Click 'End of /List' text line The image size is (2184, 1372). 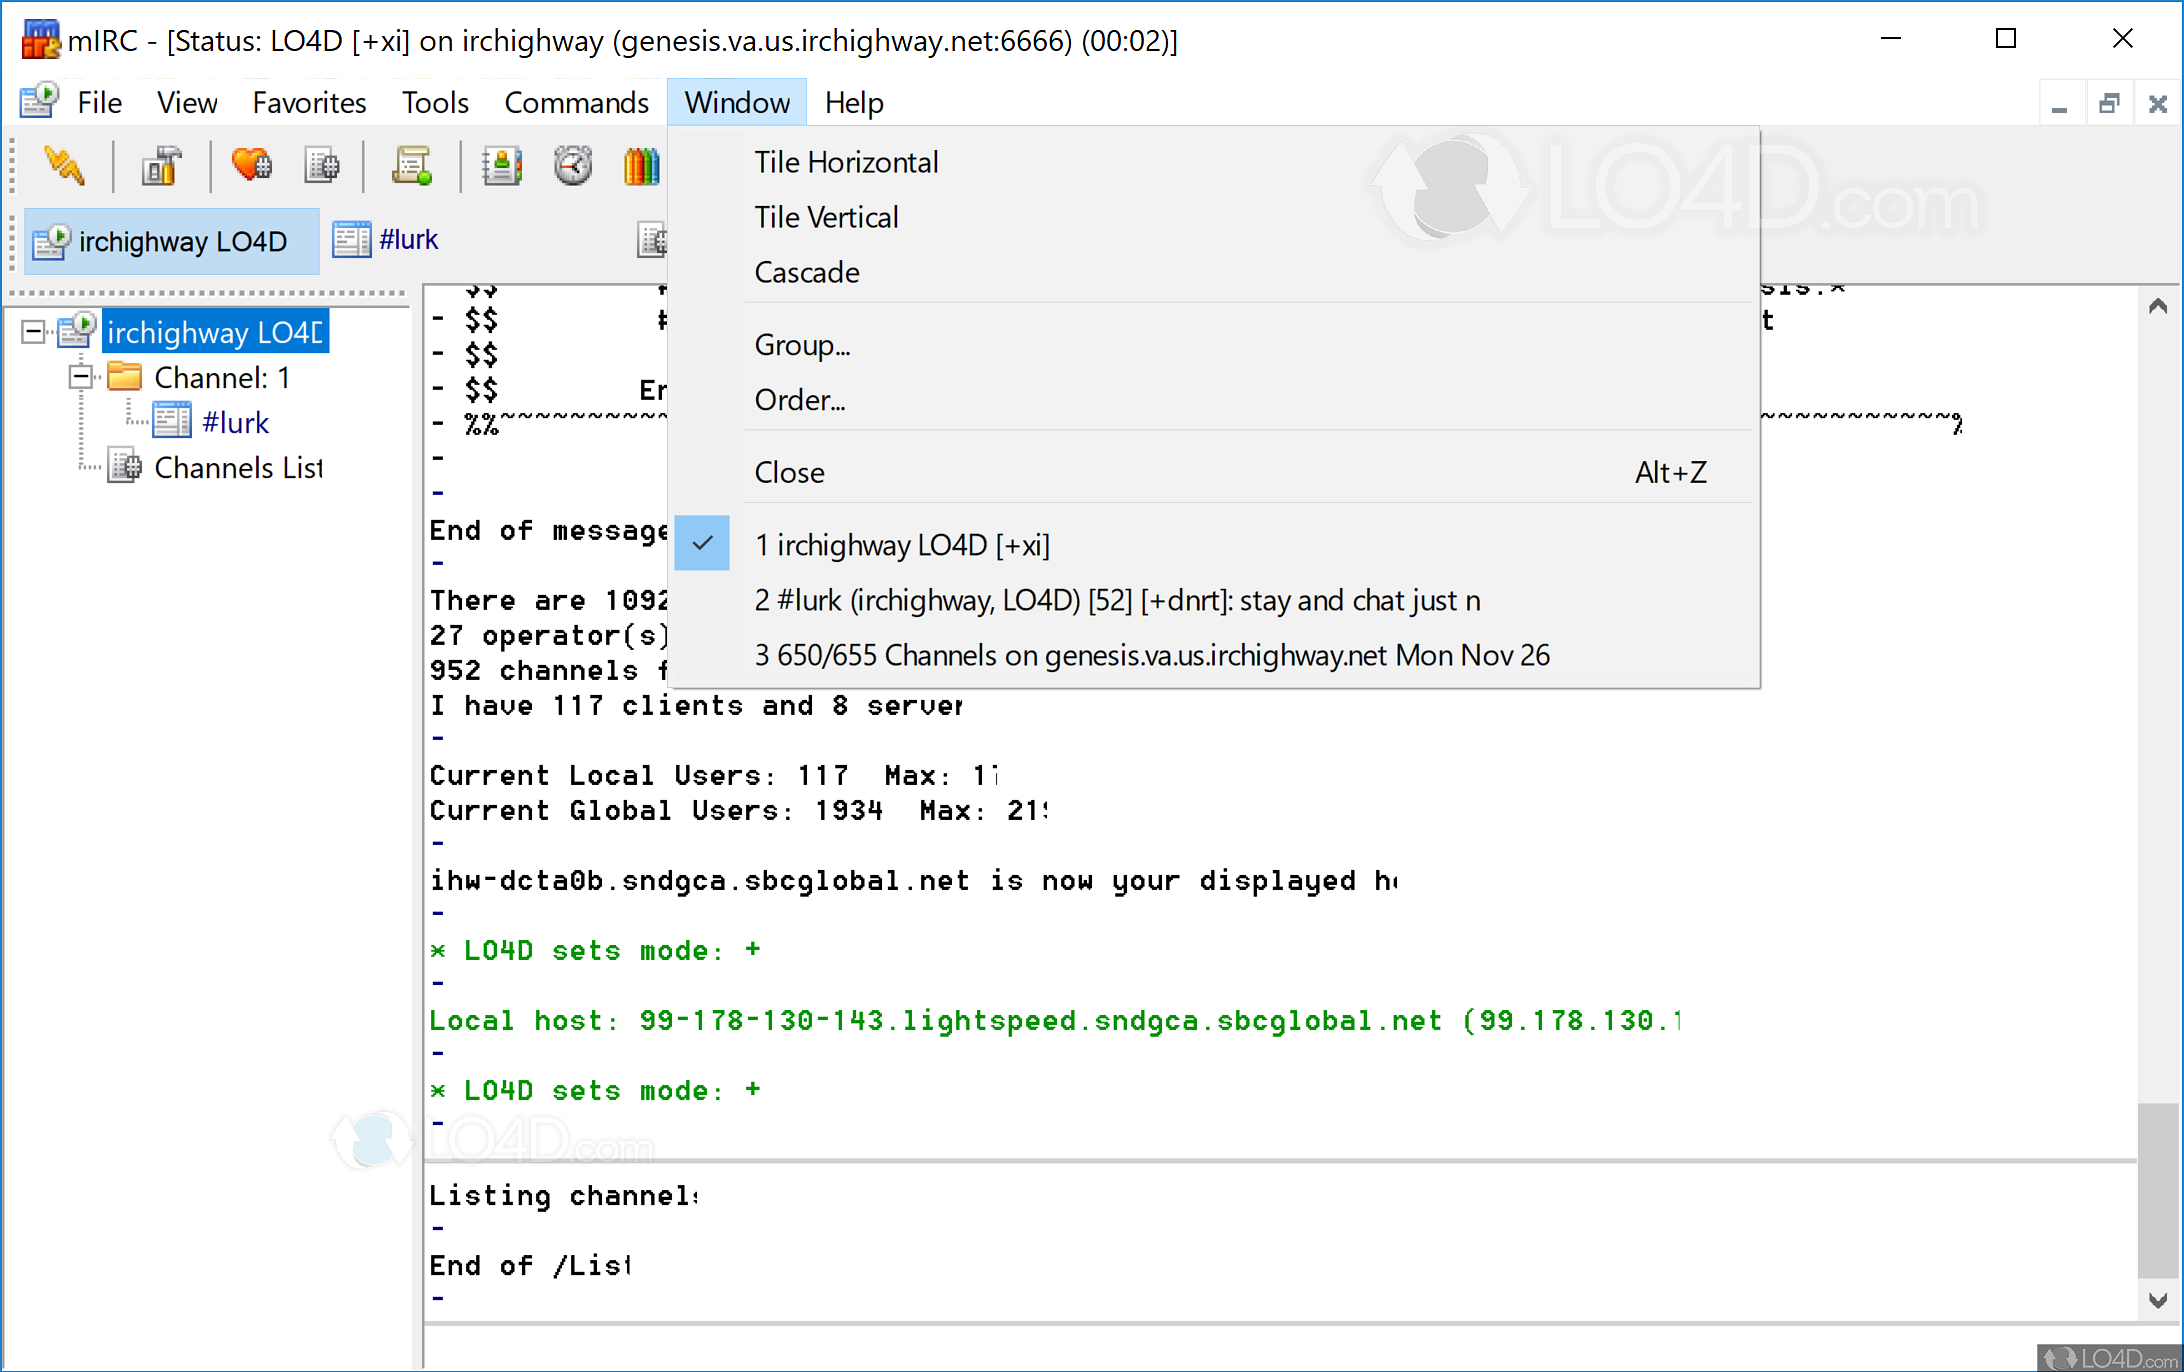(530, 1265)
